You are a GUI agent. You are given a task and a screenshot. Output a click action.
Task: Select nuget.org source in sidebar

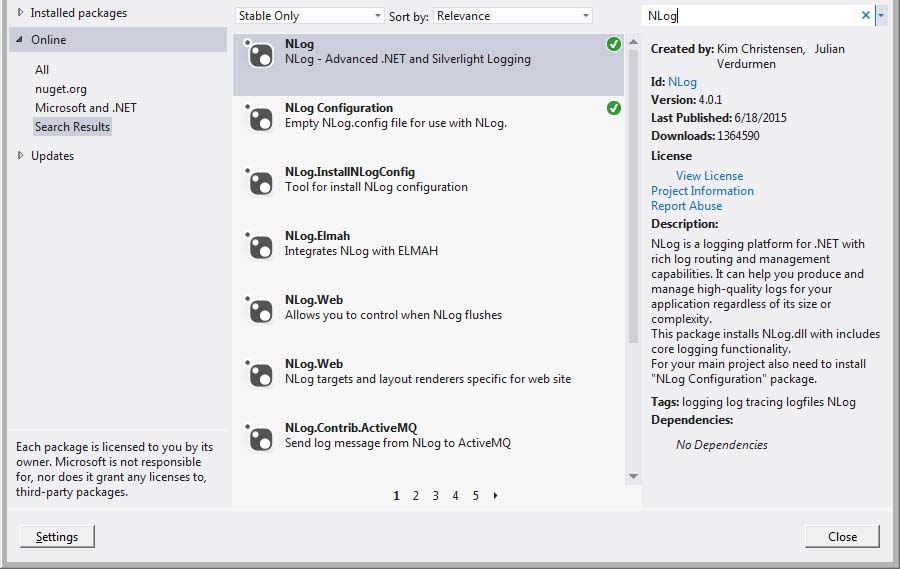coord(61,89)
